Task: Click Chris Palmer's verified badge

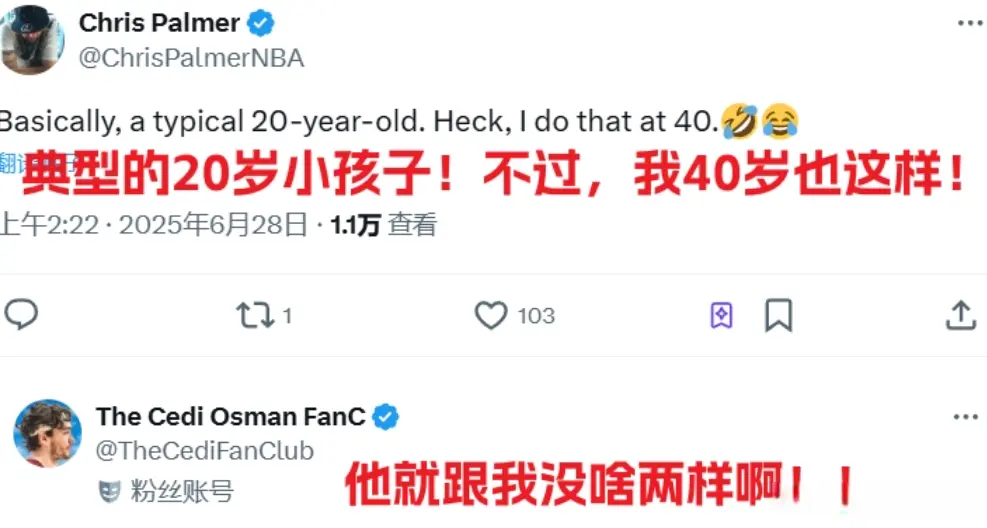Action: 262,23
